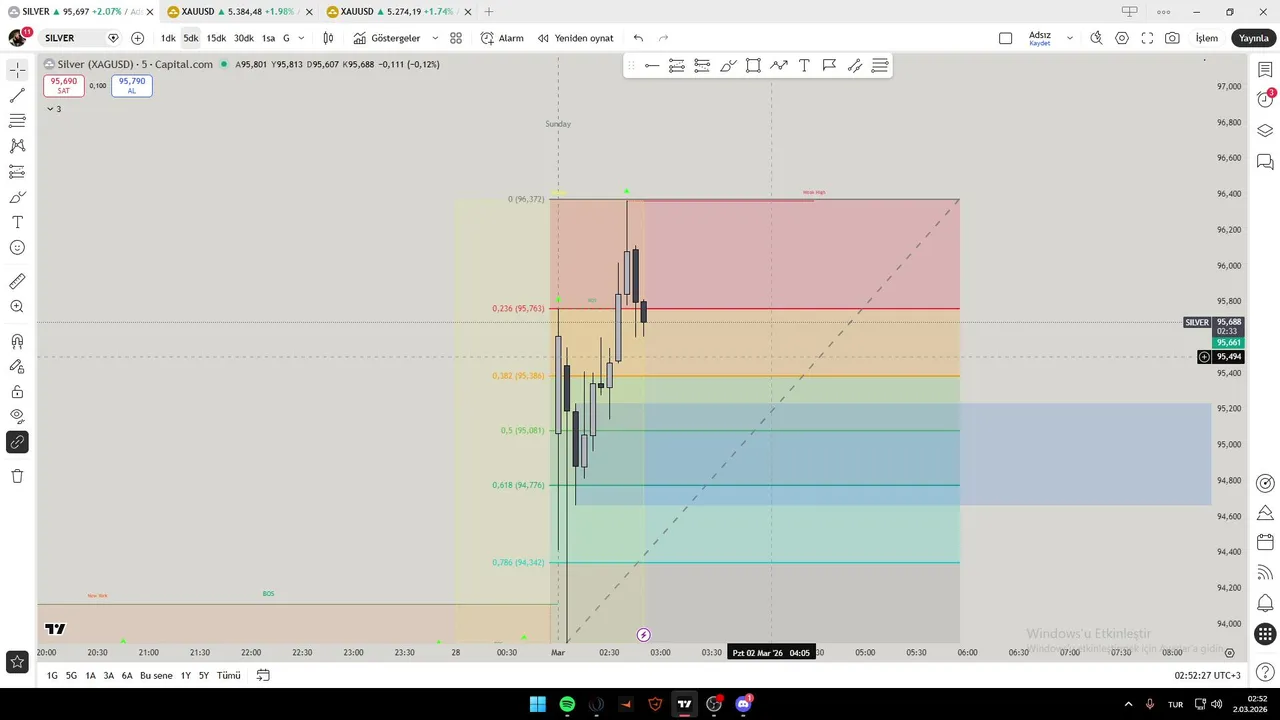This screenshot has height=720, width=1280.
Task: Select the 30dk timeframe
Action: point(244,38)
